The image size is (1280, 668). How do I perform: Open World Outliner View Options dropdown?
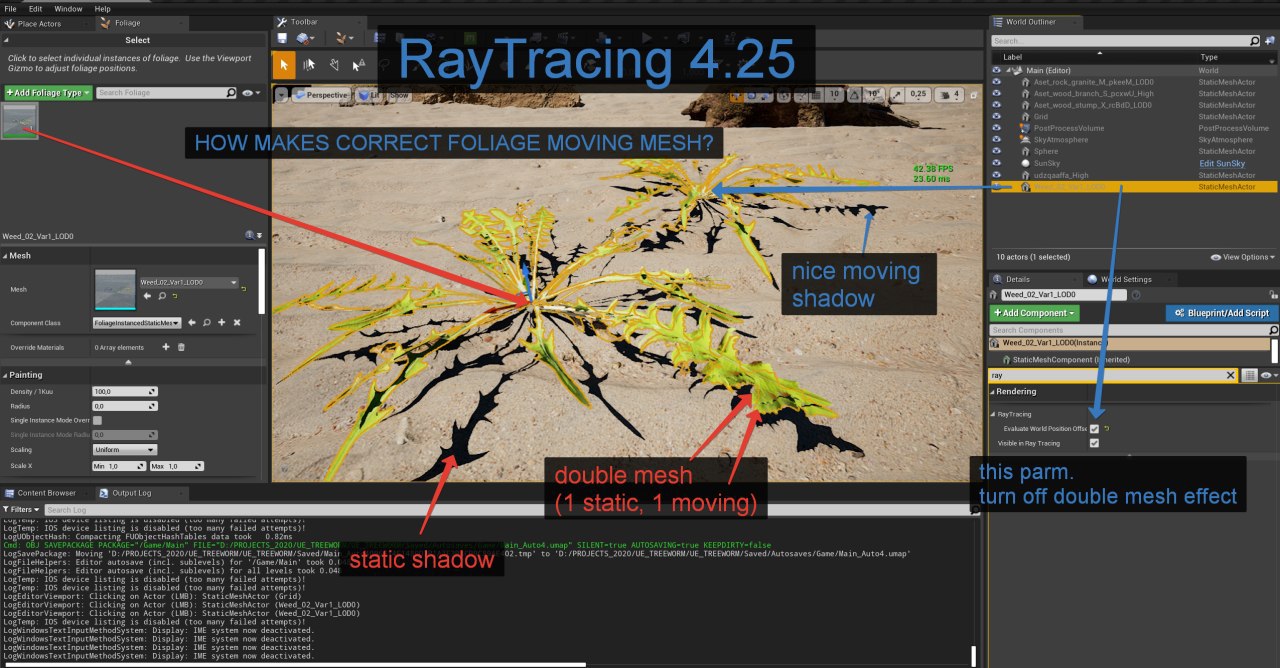(1245, 257)
